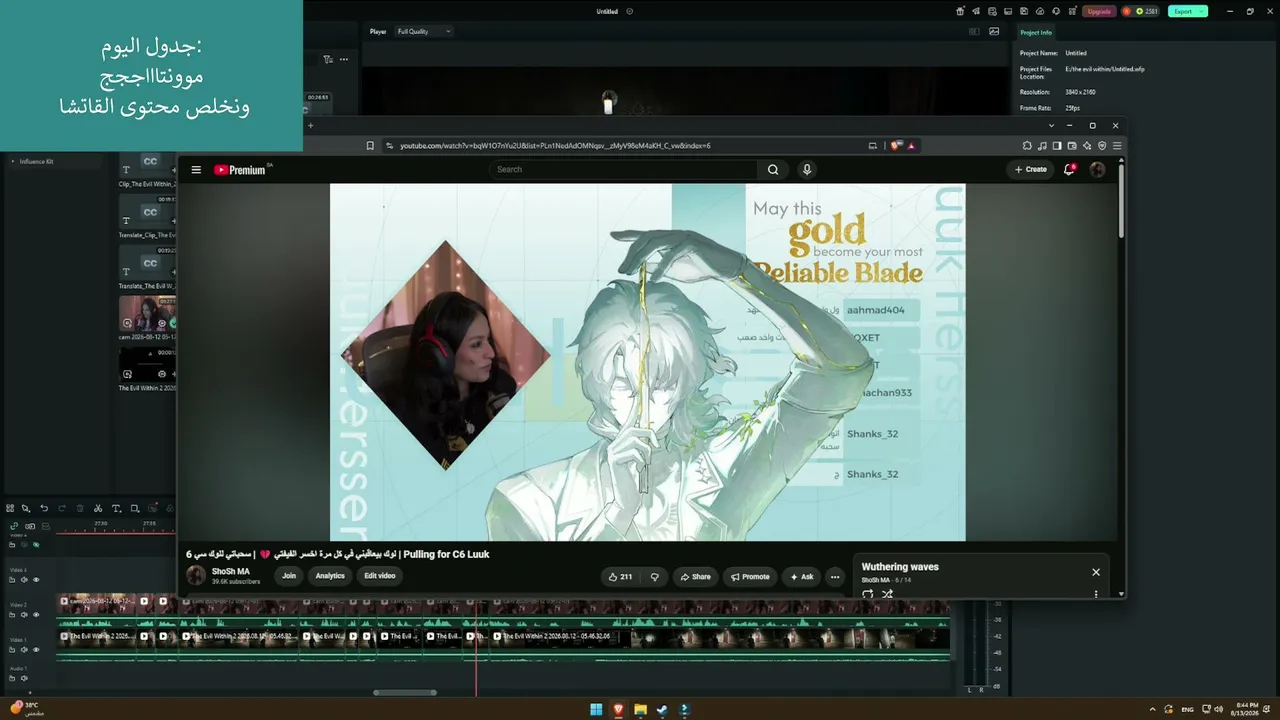The width and height of the screenshot is (1280, 720).
Task: Hide the Video 2 track
Action: tap(36, 615)
